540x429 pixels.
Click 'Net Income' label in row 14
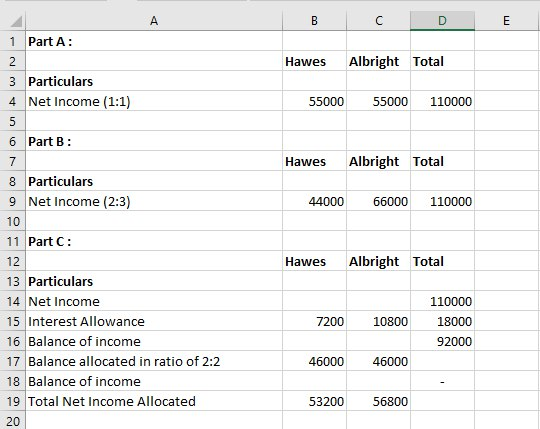pos(154,301)
